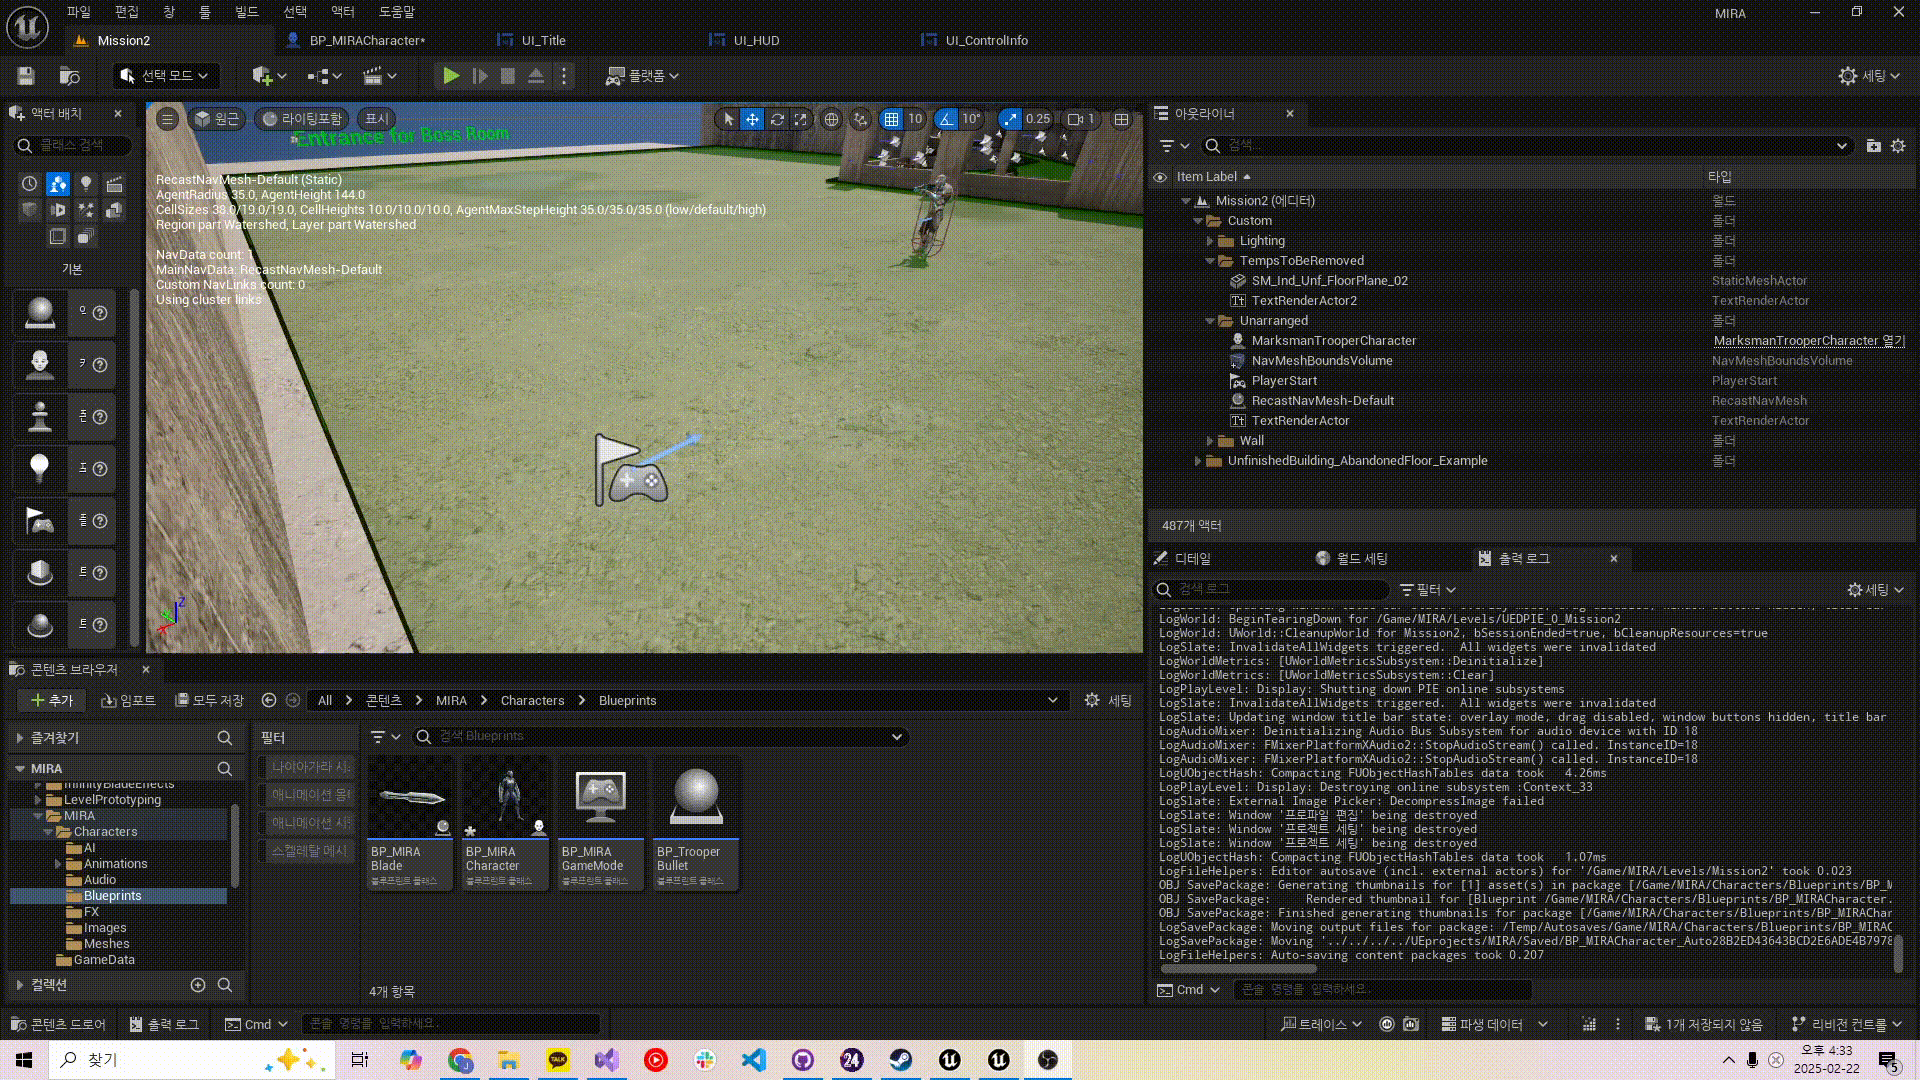Change the 원근 perspective view mode
The width and height of the screenshot is (1920, 1080).
click(217, 119)
